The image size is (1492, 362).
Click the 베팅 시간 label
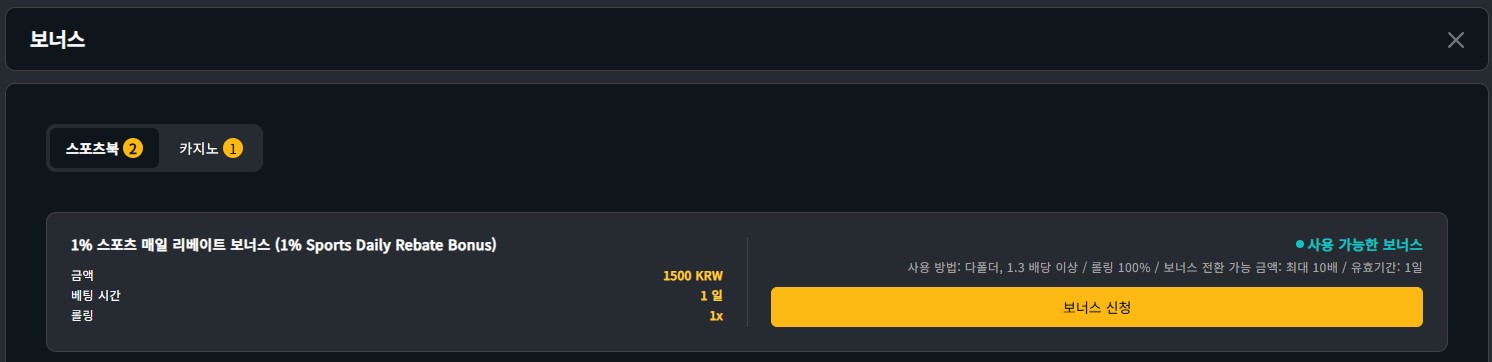96,296
